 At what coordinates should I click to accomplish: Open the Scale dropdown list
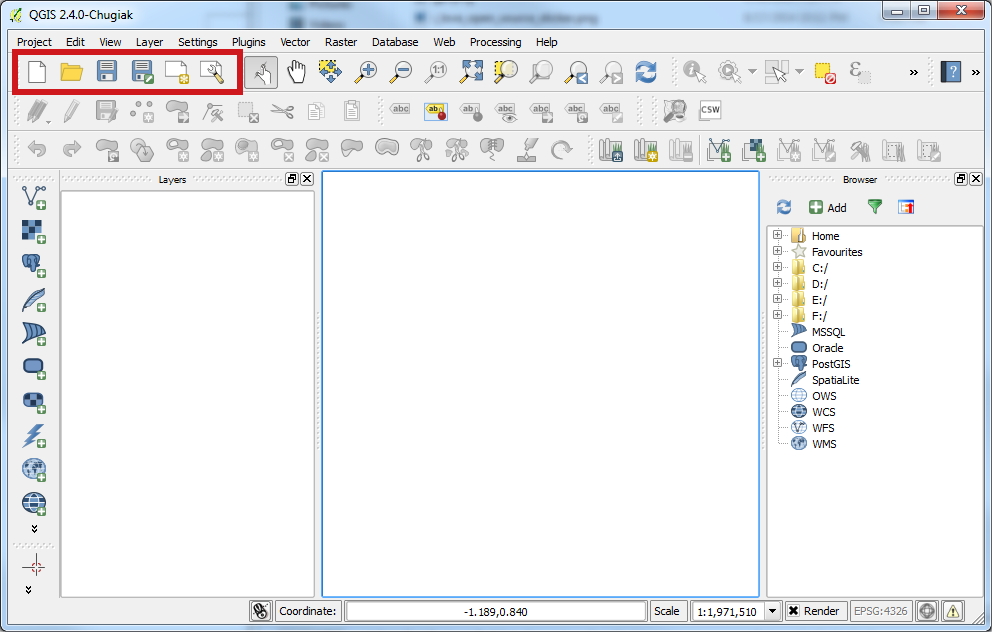[772, 611]
